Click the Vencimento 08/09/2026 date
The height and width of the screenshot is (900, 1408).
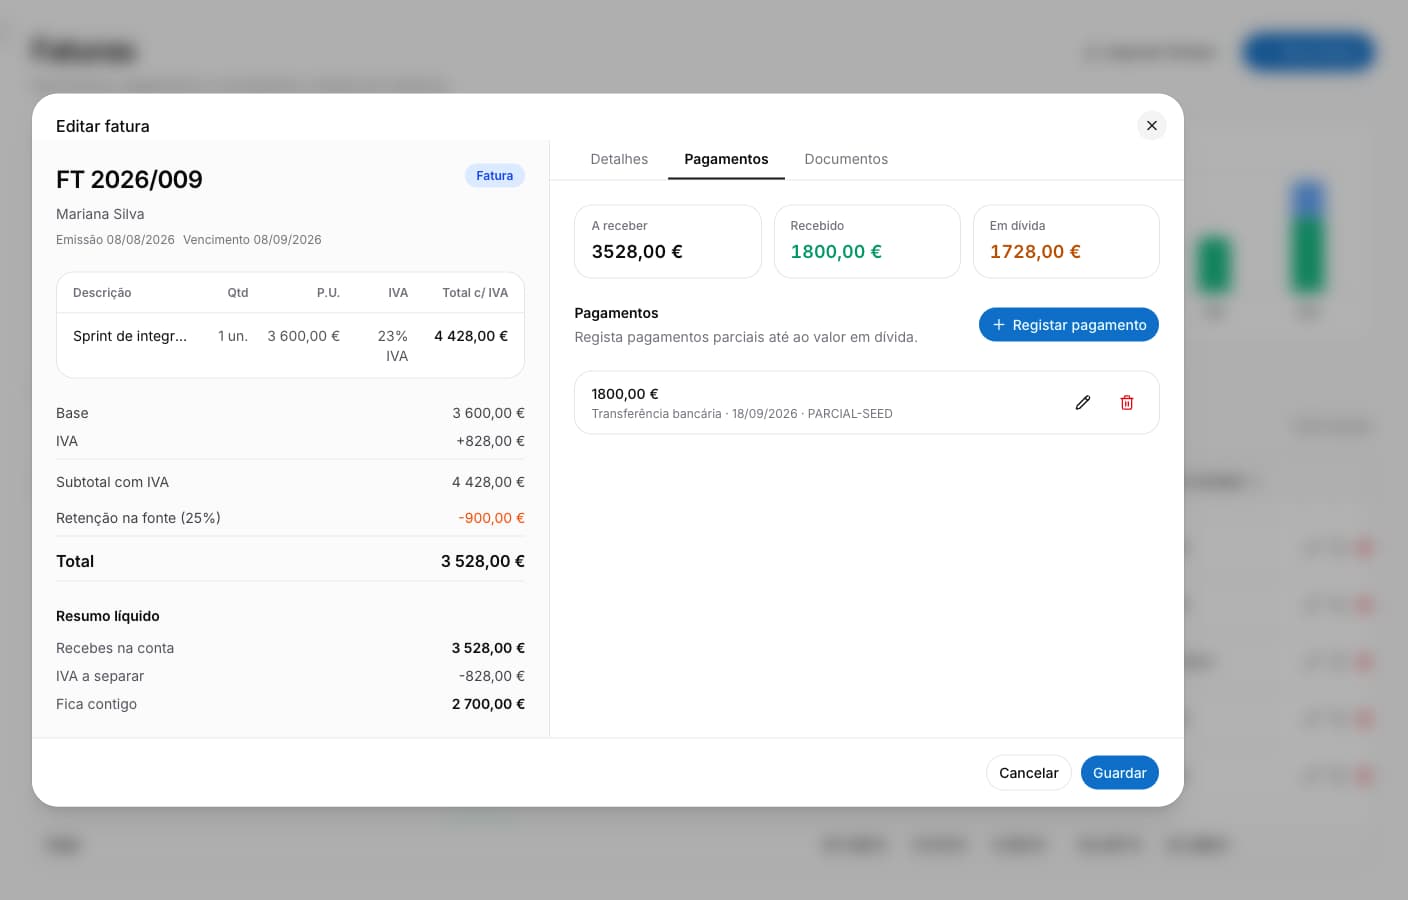pos(252,240)
